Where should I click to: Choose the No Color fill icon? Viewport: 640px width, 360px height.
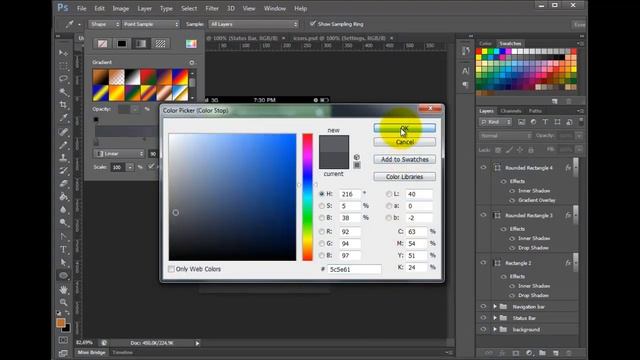[x=102, y=44]
